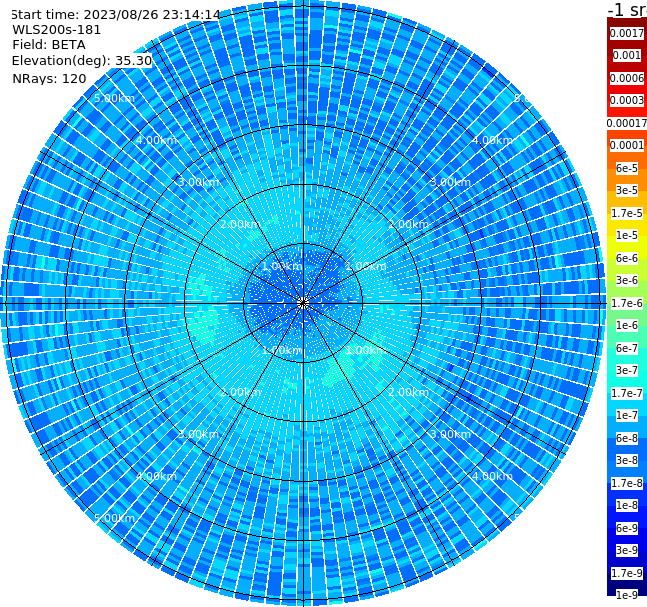Image resolution: width=647 pixels, height=607 pixels.
Task: Click the southeast 2.00km range label
Action: tap(408, 392)
